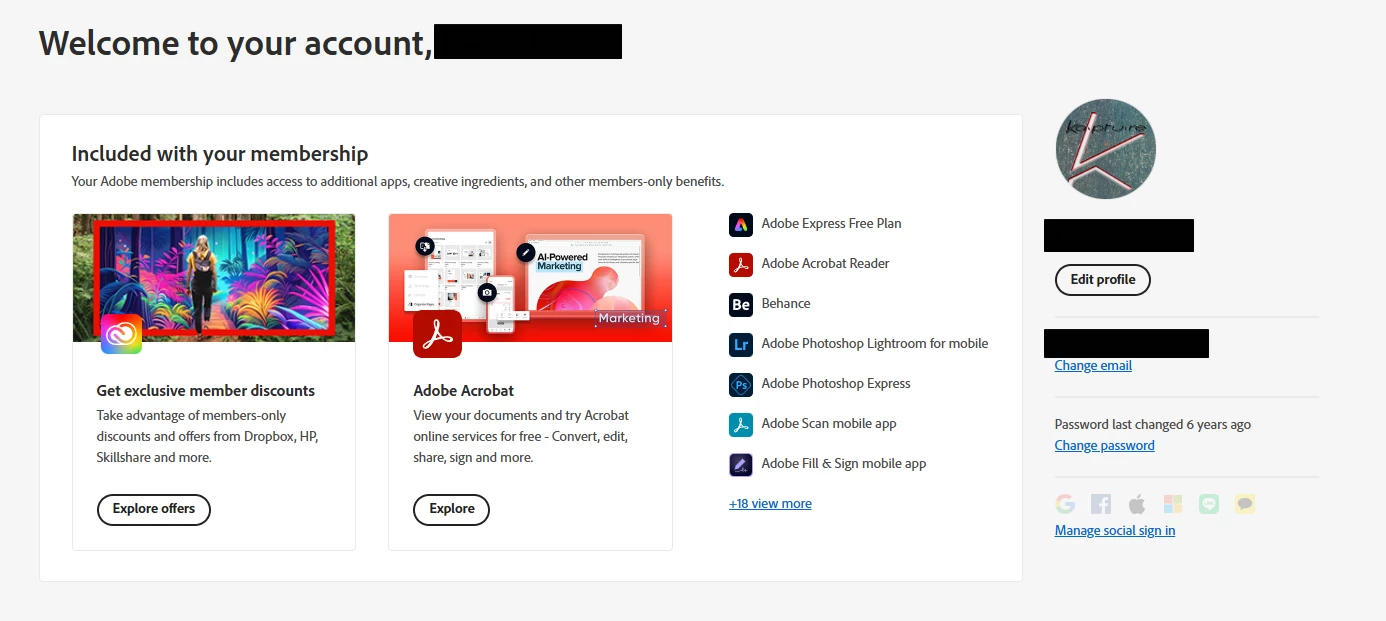Click the KakaoTalk social sign-in icon
This screenshot has height=621, width=1386.
(1245, 504)
